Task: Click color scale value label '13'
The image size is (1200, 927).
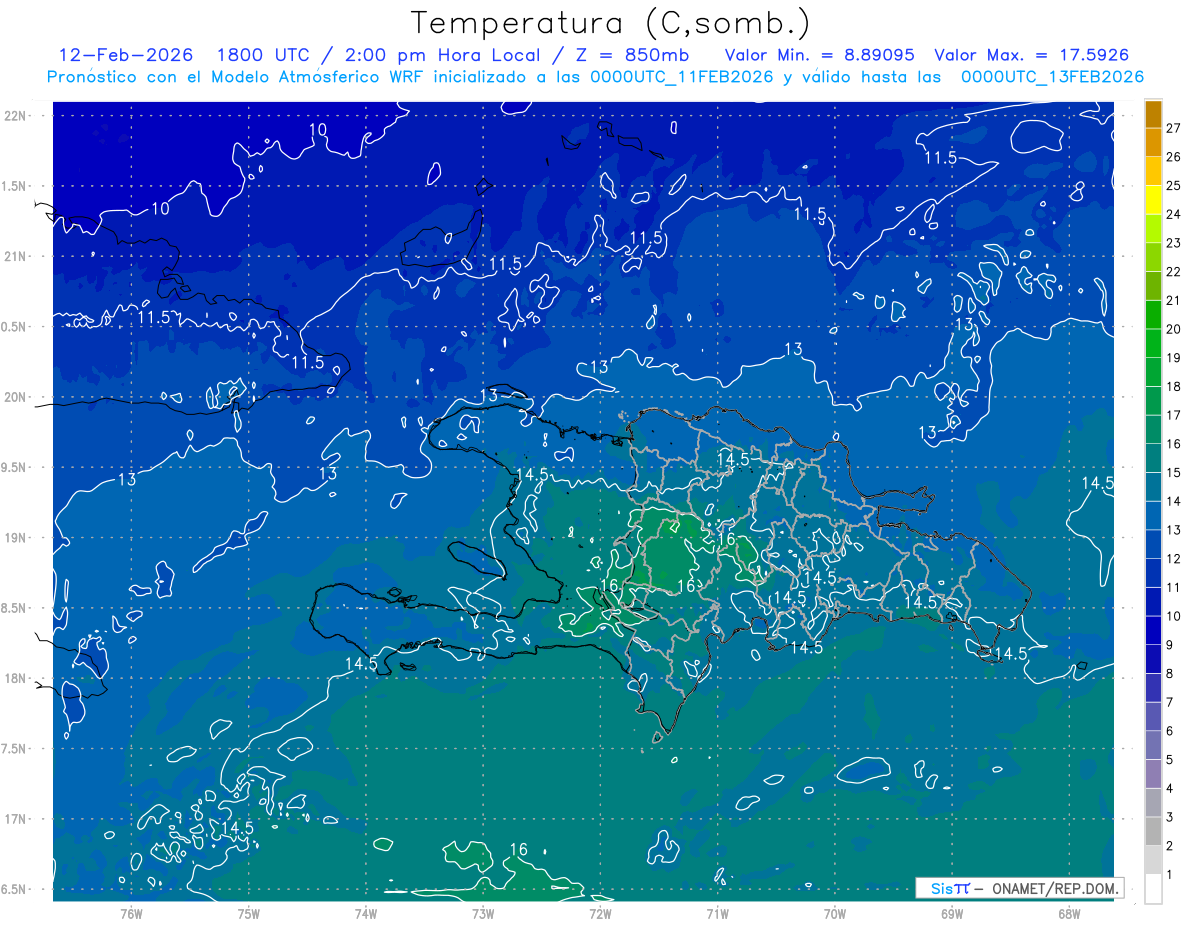Action: [x=1174, y=531]
